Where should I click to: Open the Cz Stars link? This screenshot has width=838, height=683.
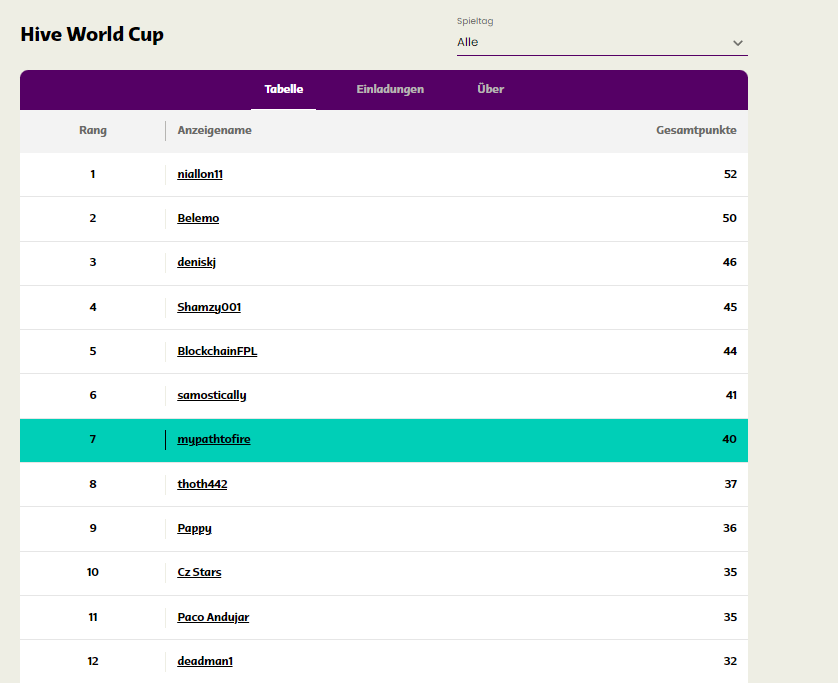click(x=199, y=572)
